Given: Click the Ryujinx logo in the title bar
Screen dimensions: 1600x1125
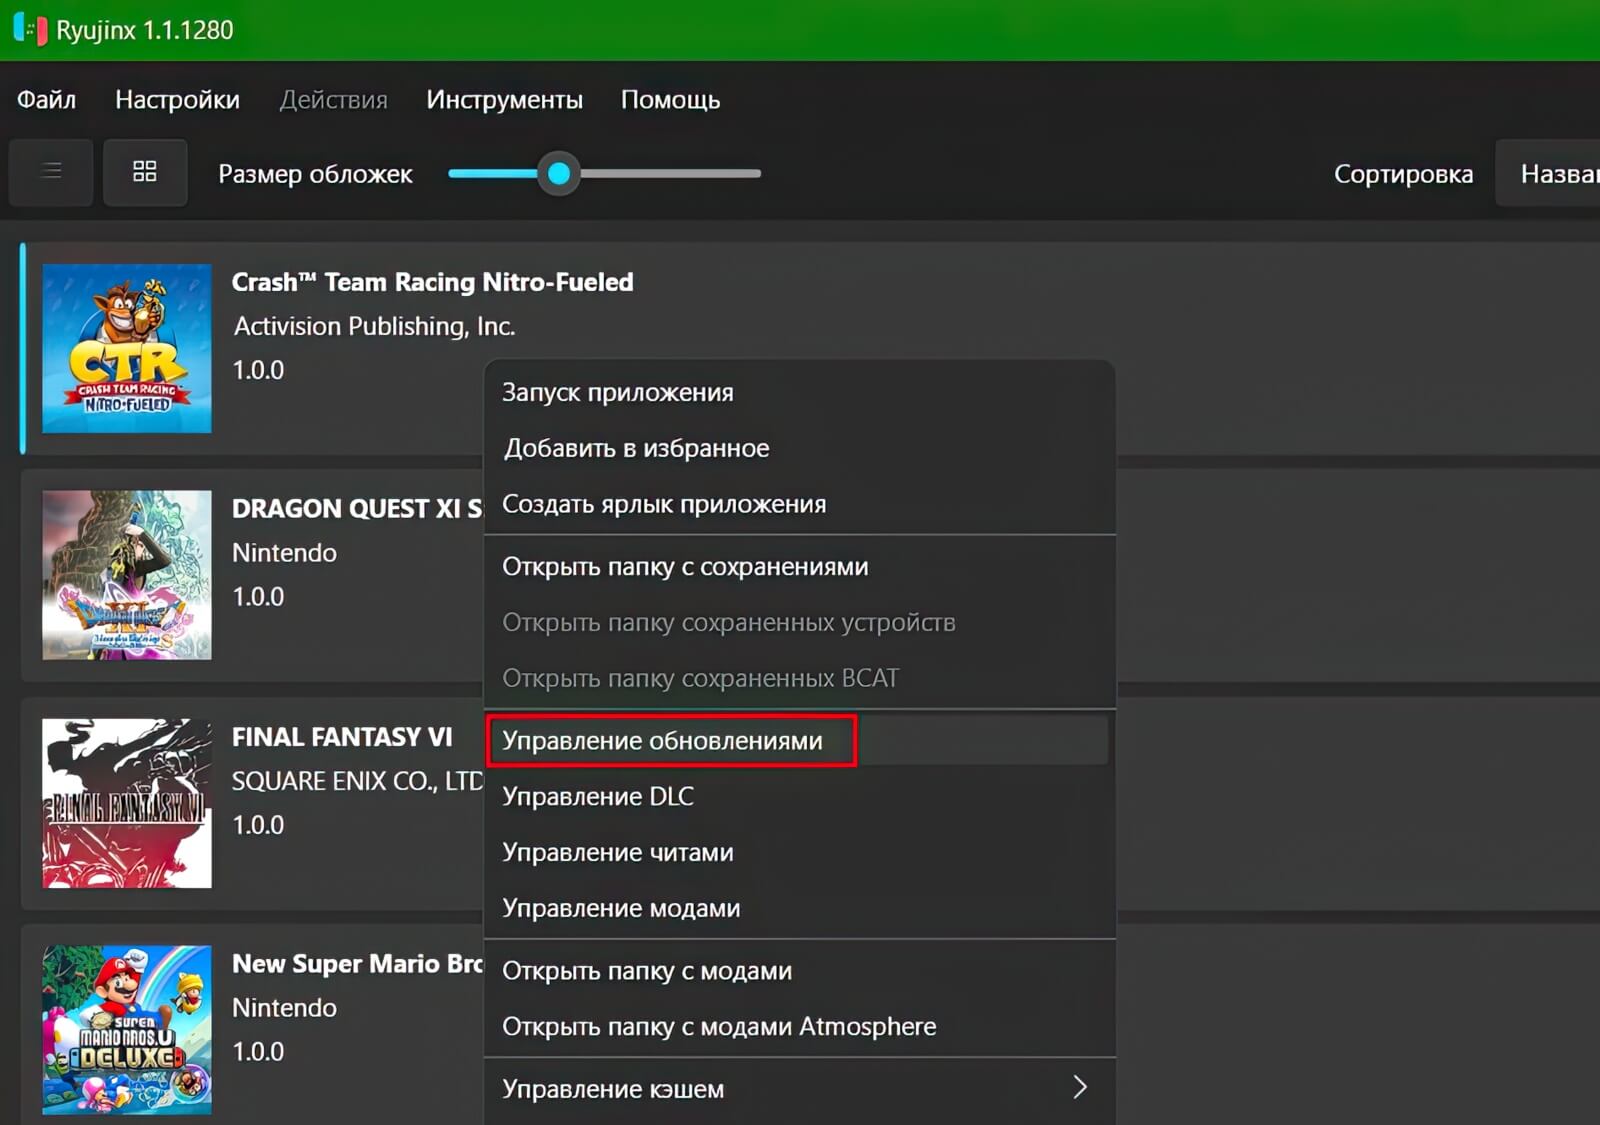Looking at the screenshot, I should (30, 30).
